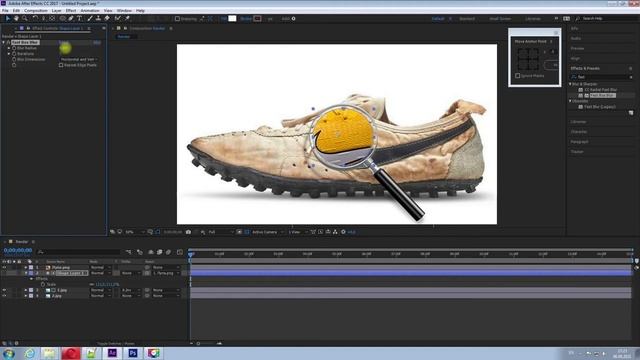
Task: Select the Zoom magnifier tool
Action: 25,18
